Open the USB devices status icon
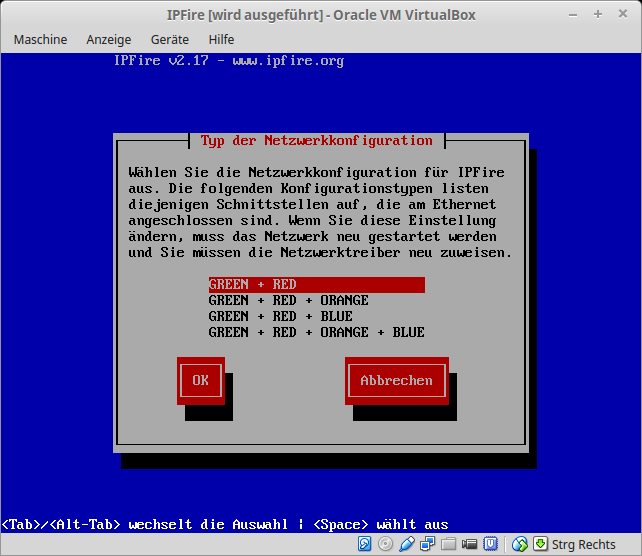The height and width of the screenshot is (556, 642). coord(407,544)
